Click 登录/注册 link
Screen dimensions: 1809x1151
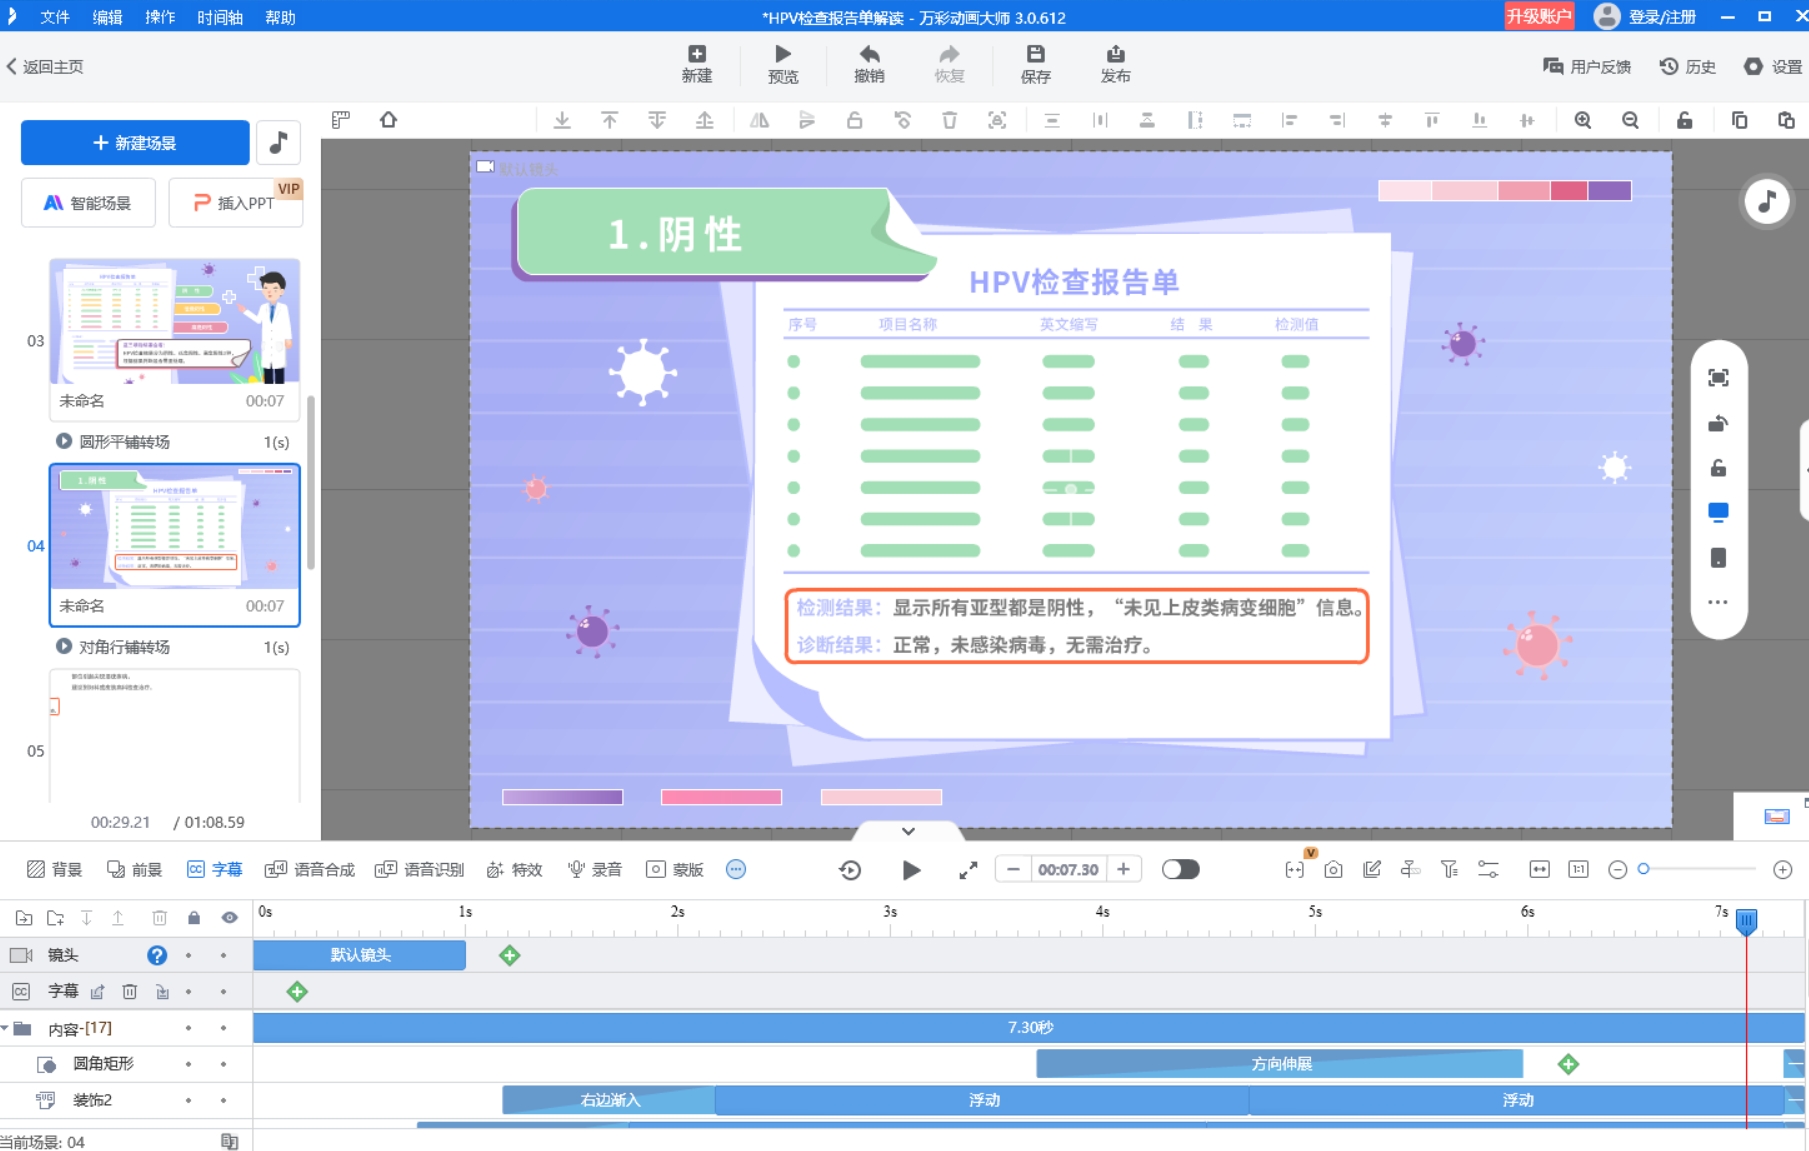coord(1661,17)
